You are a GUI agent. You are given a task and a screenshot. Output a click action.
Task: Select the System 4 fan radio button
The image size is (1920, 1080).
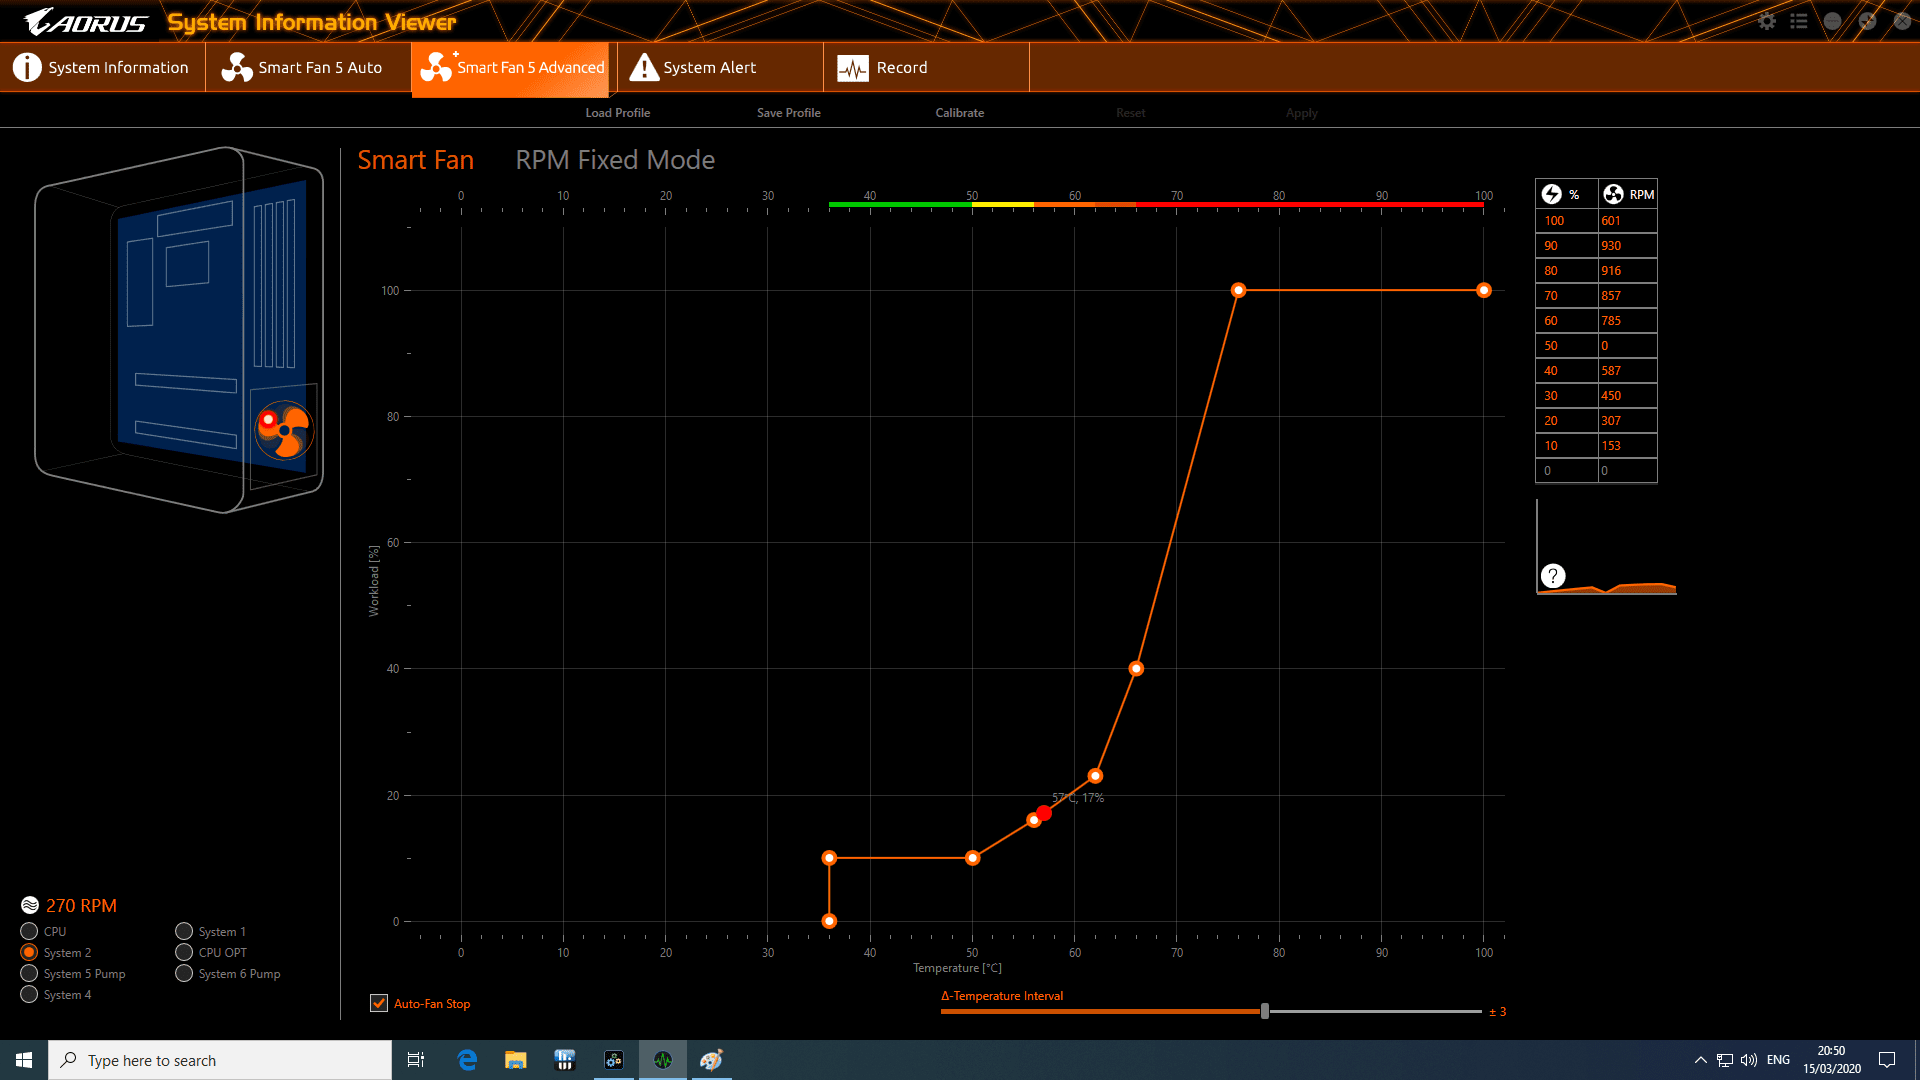29,994
